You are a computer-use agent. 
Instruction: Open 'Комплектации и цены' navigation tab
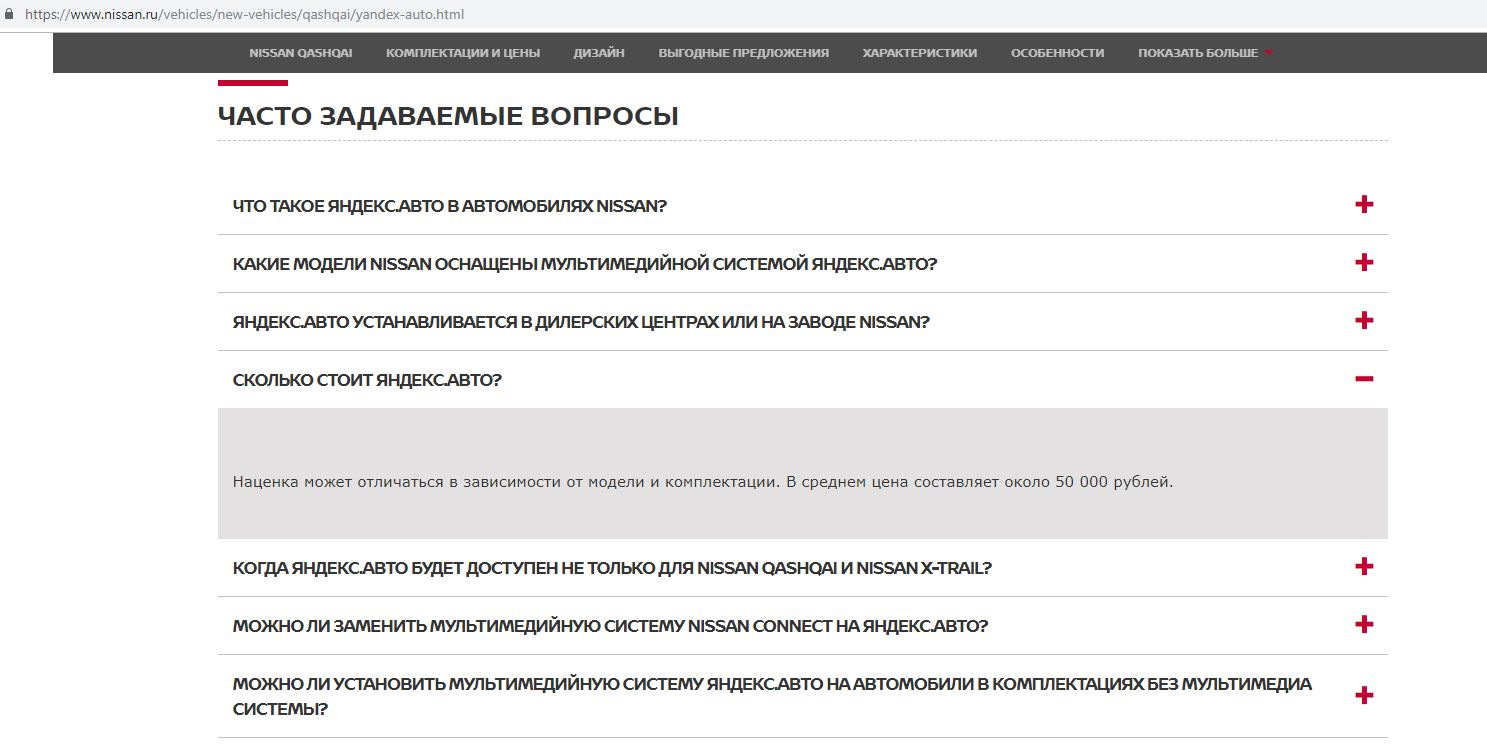tap(463, 53)
